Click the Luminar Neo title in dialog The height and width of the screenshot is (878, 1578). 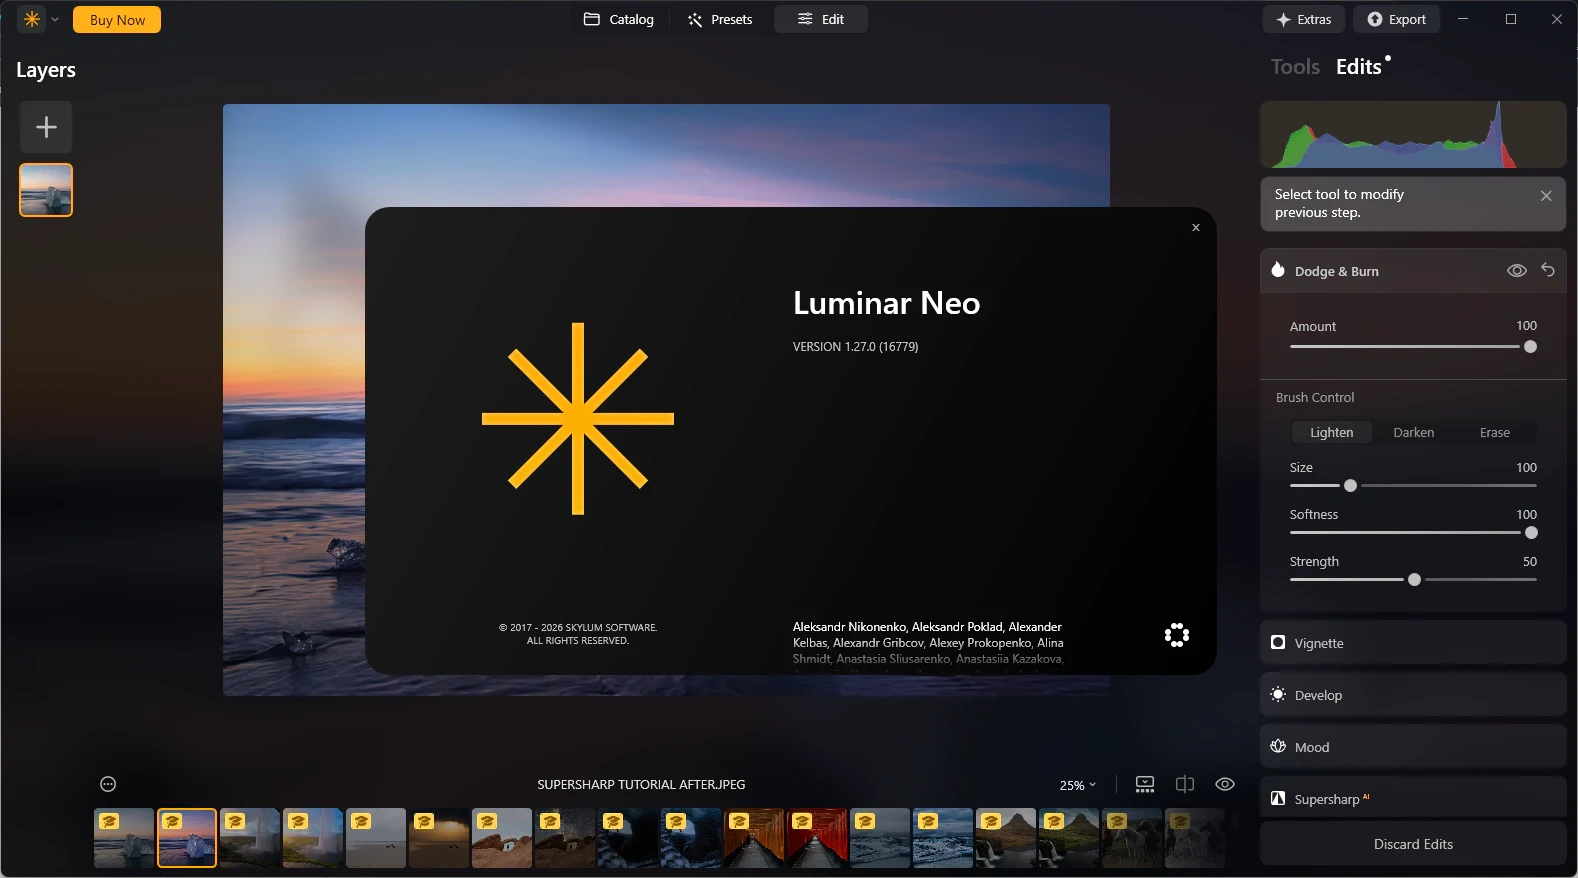pyautogui.click(x=886, y=303)
